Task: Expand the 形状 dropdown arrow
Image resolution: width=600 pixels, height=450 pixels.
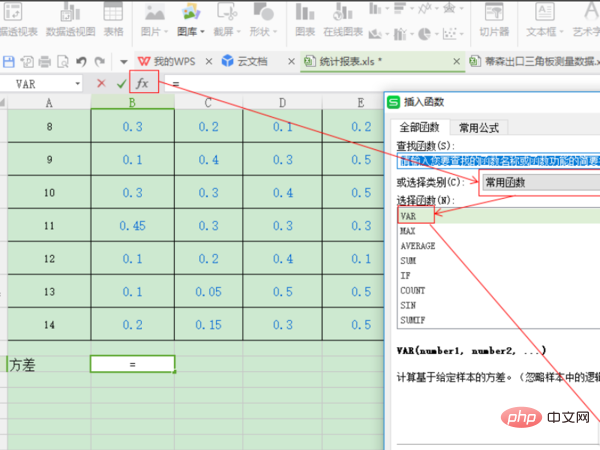Action: tap(275, 32)
